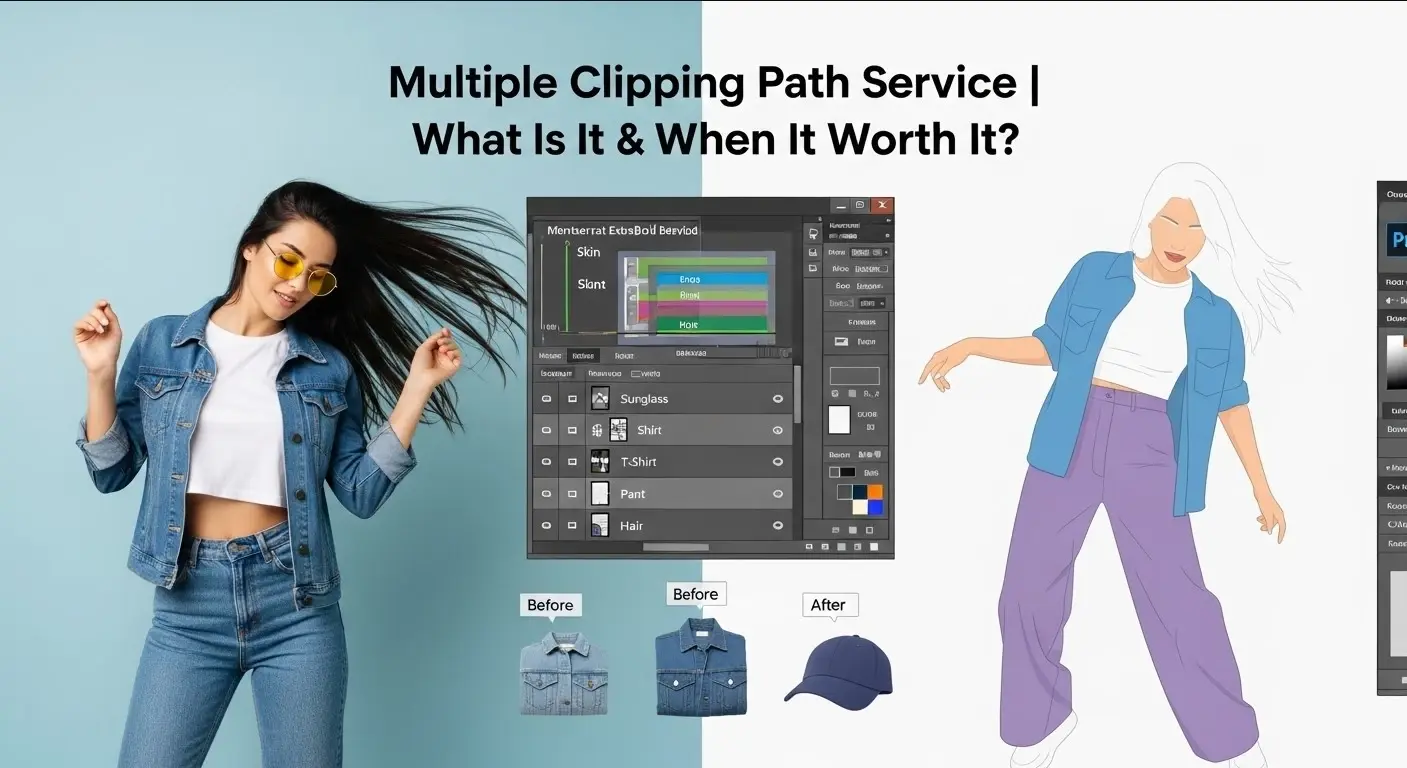The width and height of the screenshot is (1407, 768).
Task: Click the move tool icon in the side toolbar
Action: tap(812, 232)
